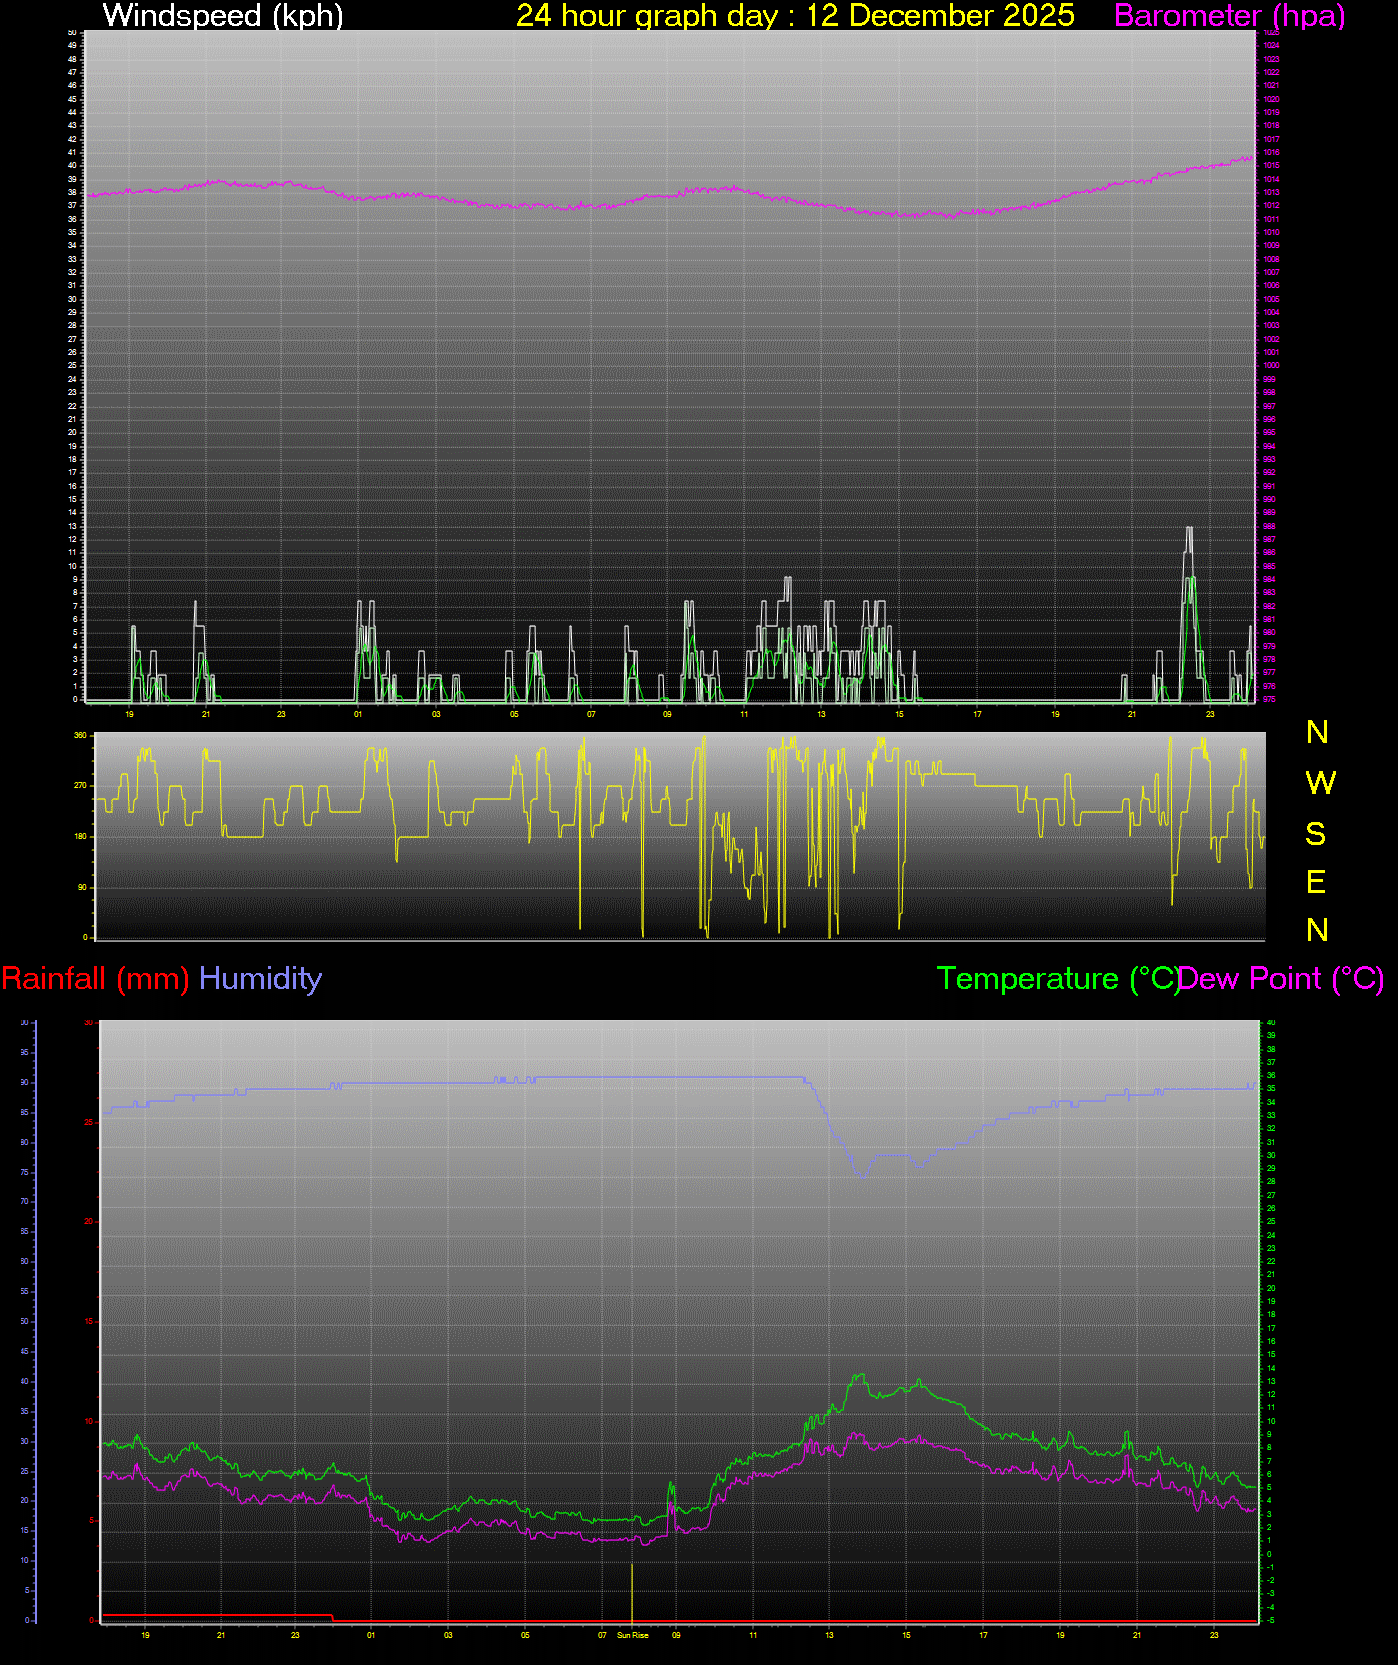Image resolution: width=1398 pixels, height=1665 pixels.
Task: Click the "13" hour label under windspeed chart
Action: click(x=821, y=714)
